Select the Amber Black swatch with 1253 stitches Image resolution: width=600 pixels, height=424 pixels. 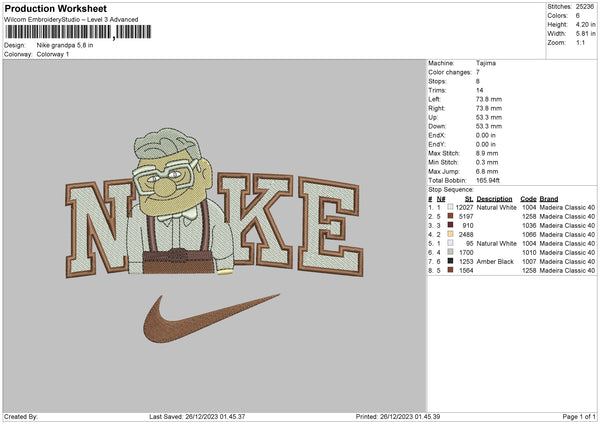(450, 261)
